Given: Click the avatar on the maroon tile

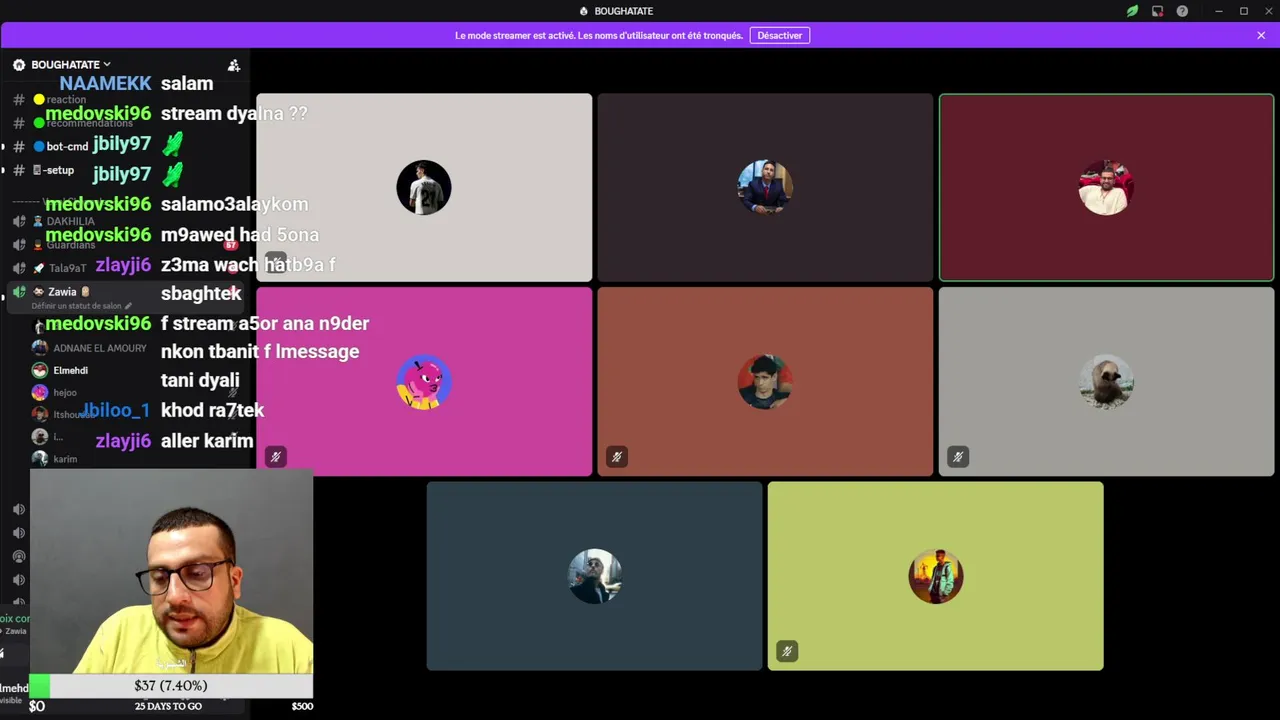Looking at the screenshot, I should click(1106, 187).
